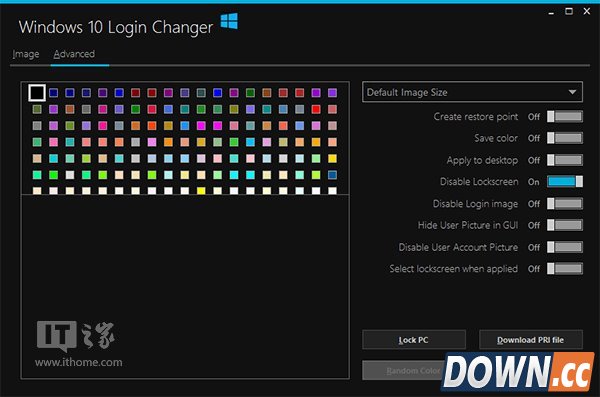The height and width of the screenshot is (397, 600).
Task: Click the 'Windows 10 Login Changer' title text
Action: coord(116,27)
